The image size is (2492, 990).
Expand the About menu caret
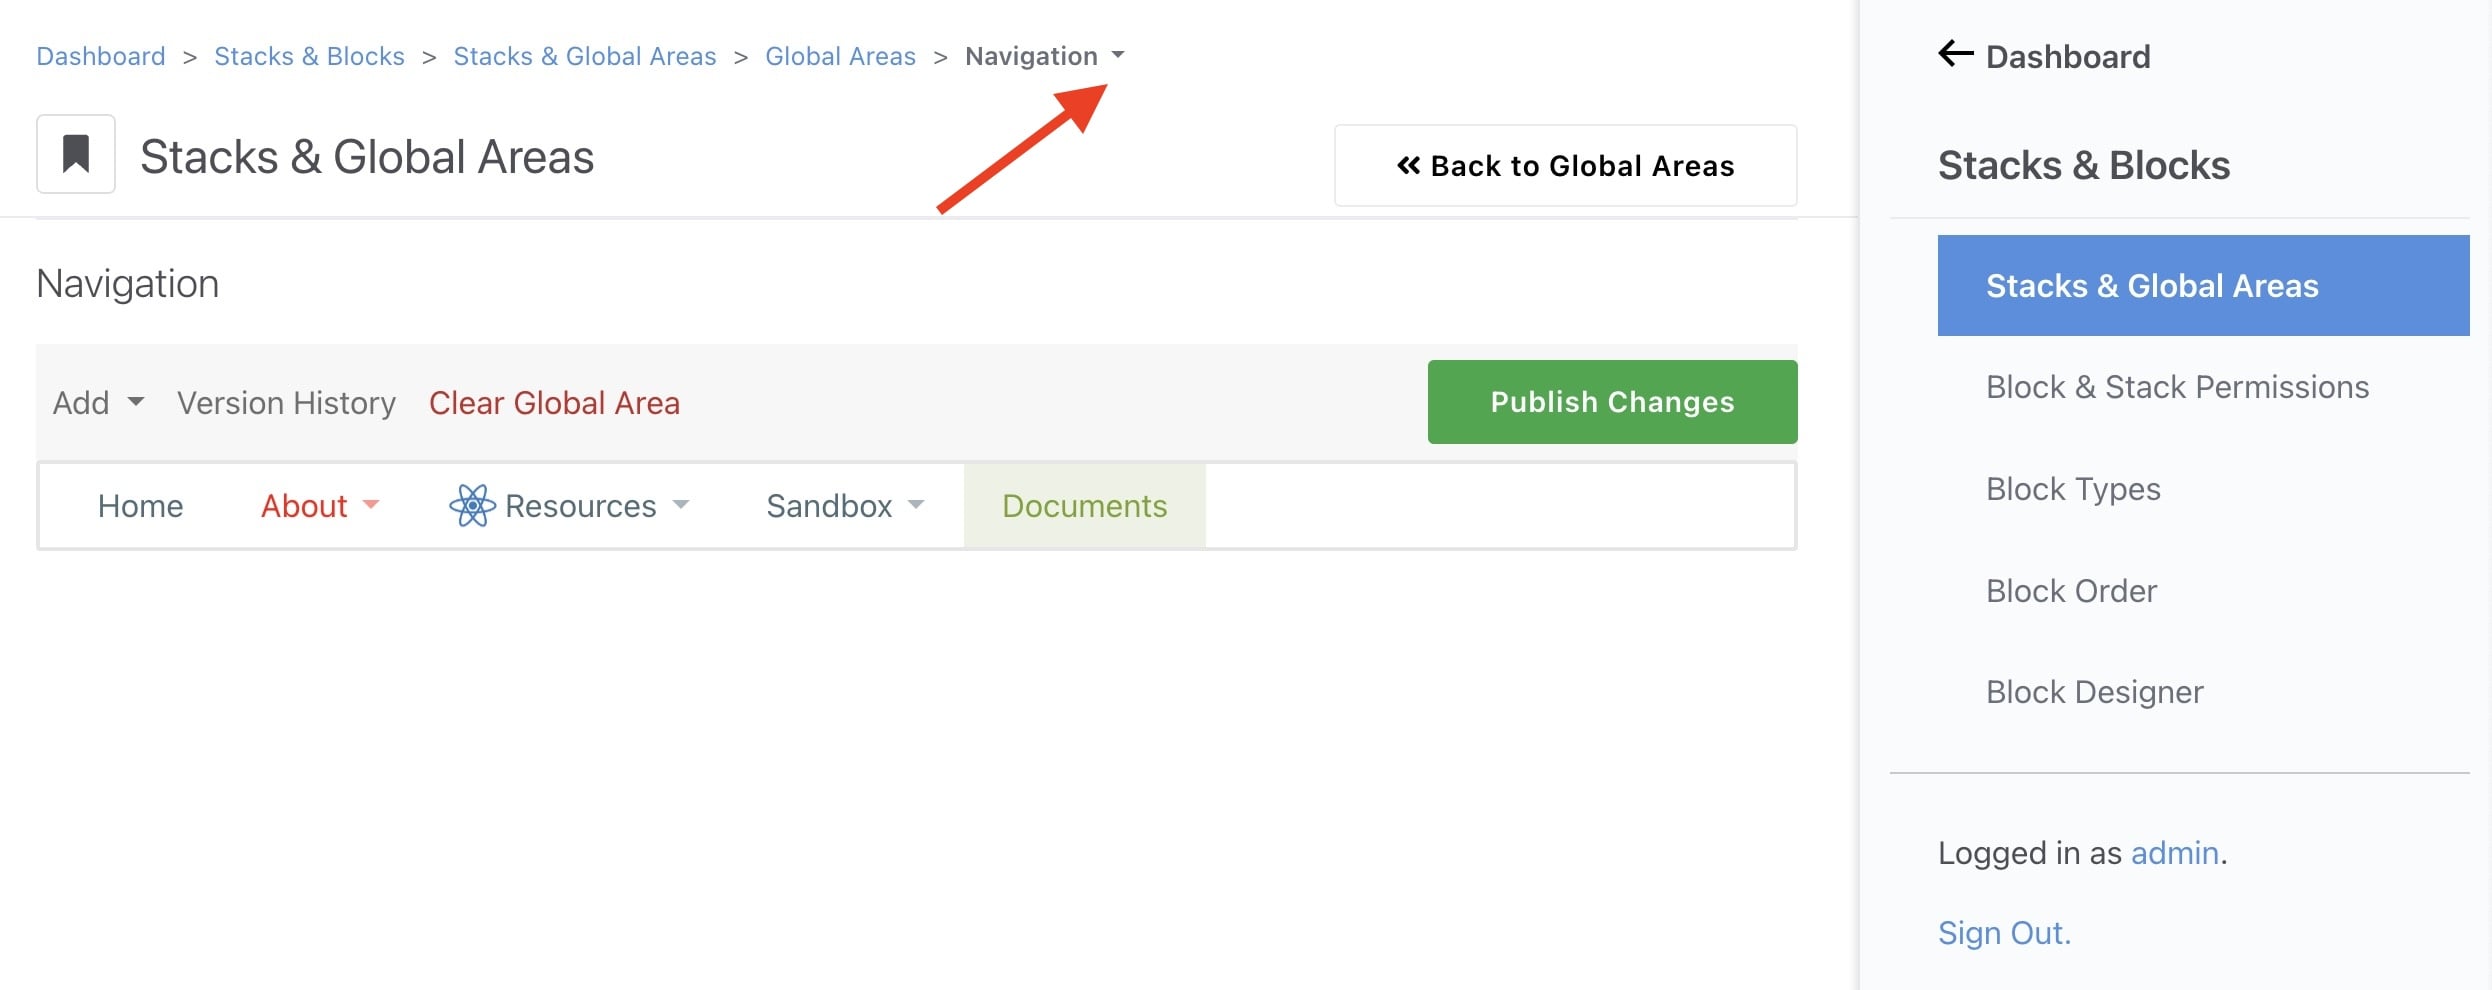coord(371,505)
